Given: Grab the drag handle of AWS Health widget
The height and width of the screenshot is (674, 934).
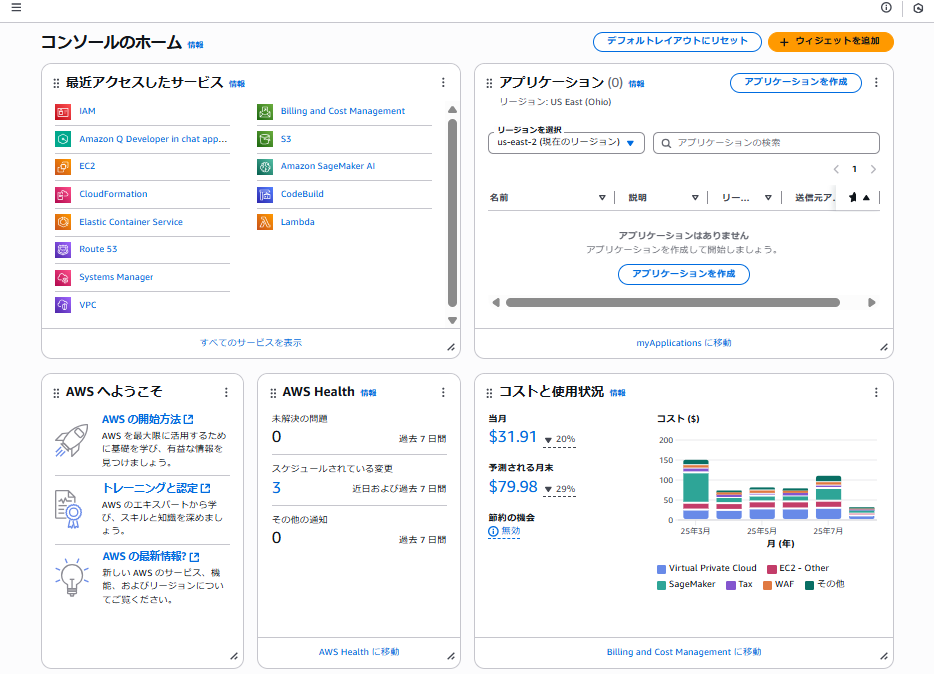Looking at the screenshot, I should click(x=273, y=393).
